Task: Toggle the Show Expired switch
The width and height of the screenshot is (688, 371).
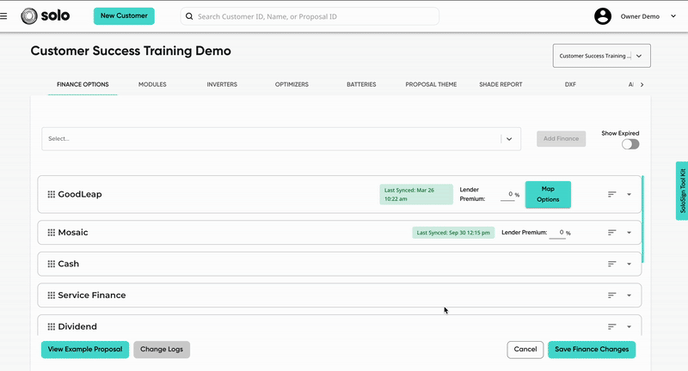Action: (x=630, y=144)
